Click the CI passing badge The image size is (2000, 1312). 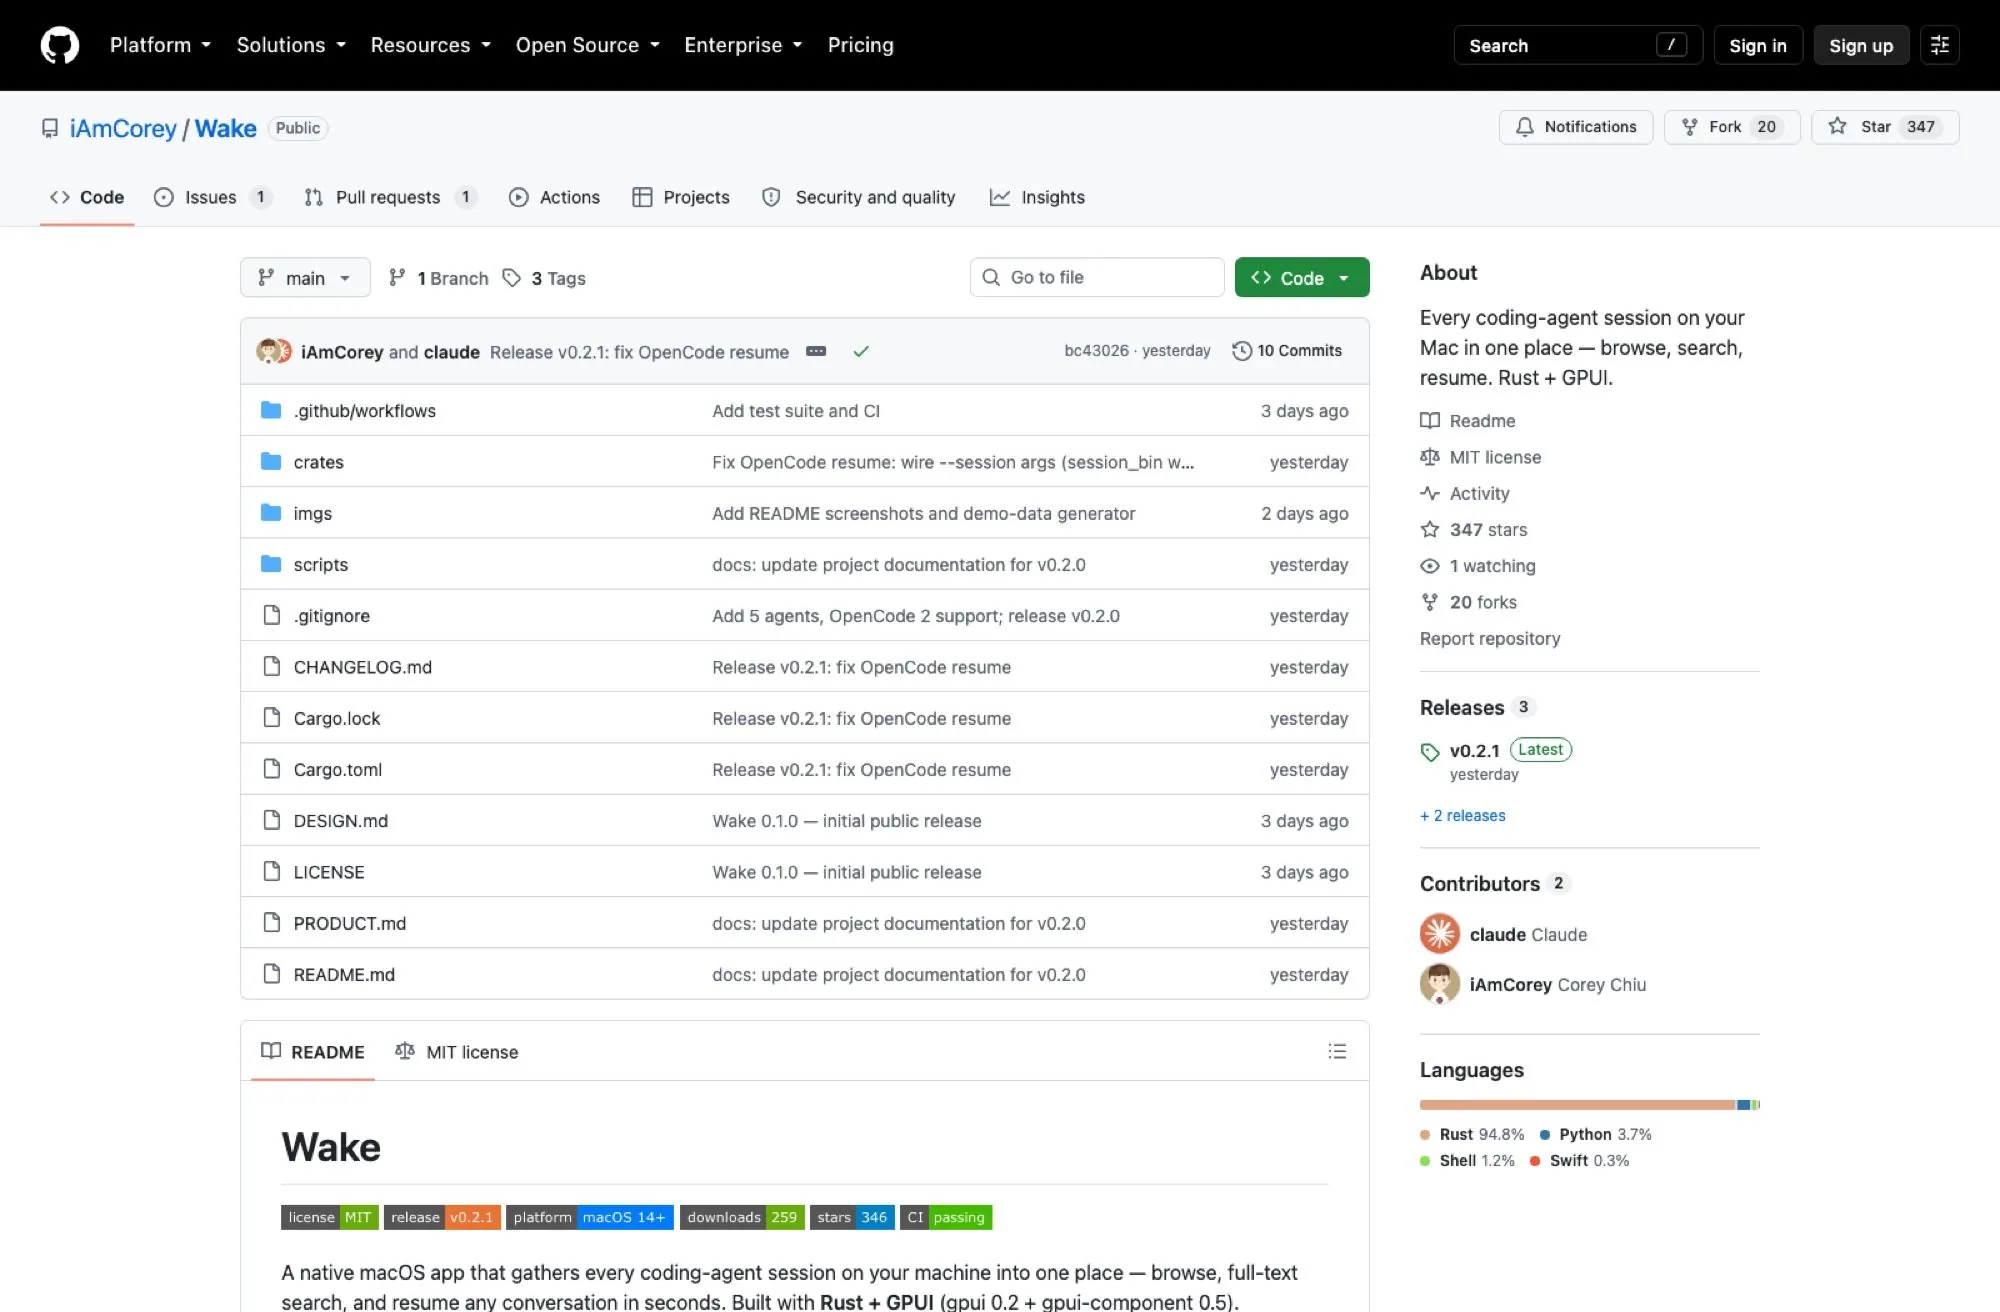(x=946, y=1217)
